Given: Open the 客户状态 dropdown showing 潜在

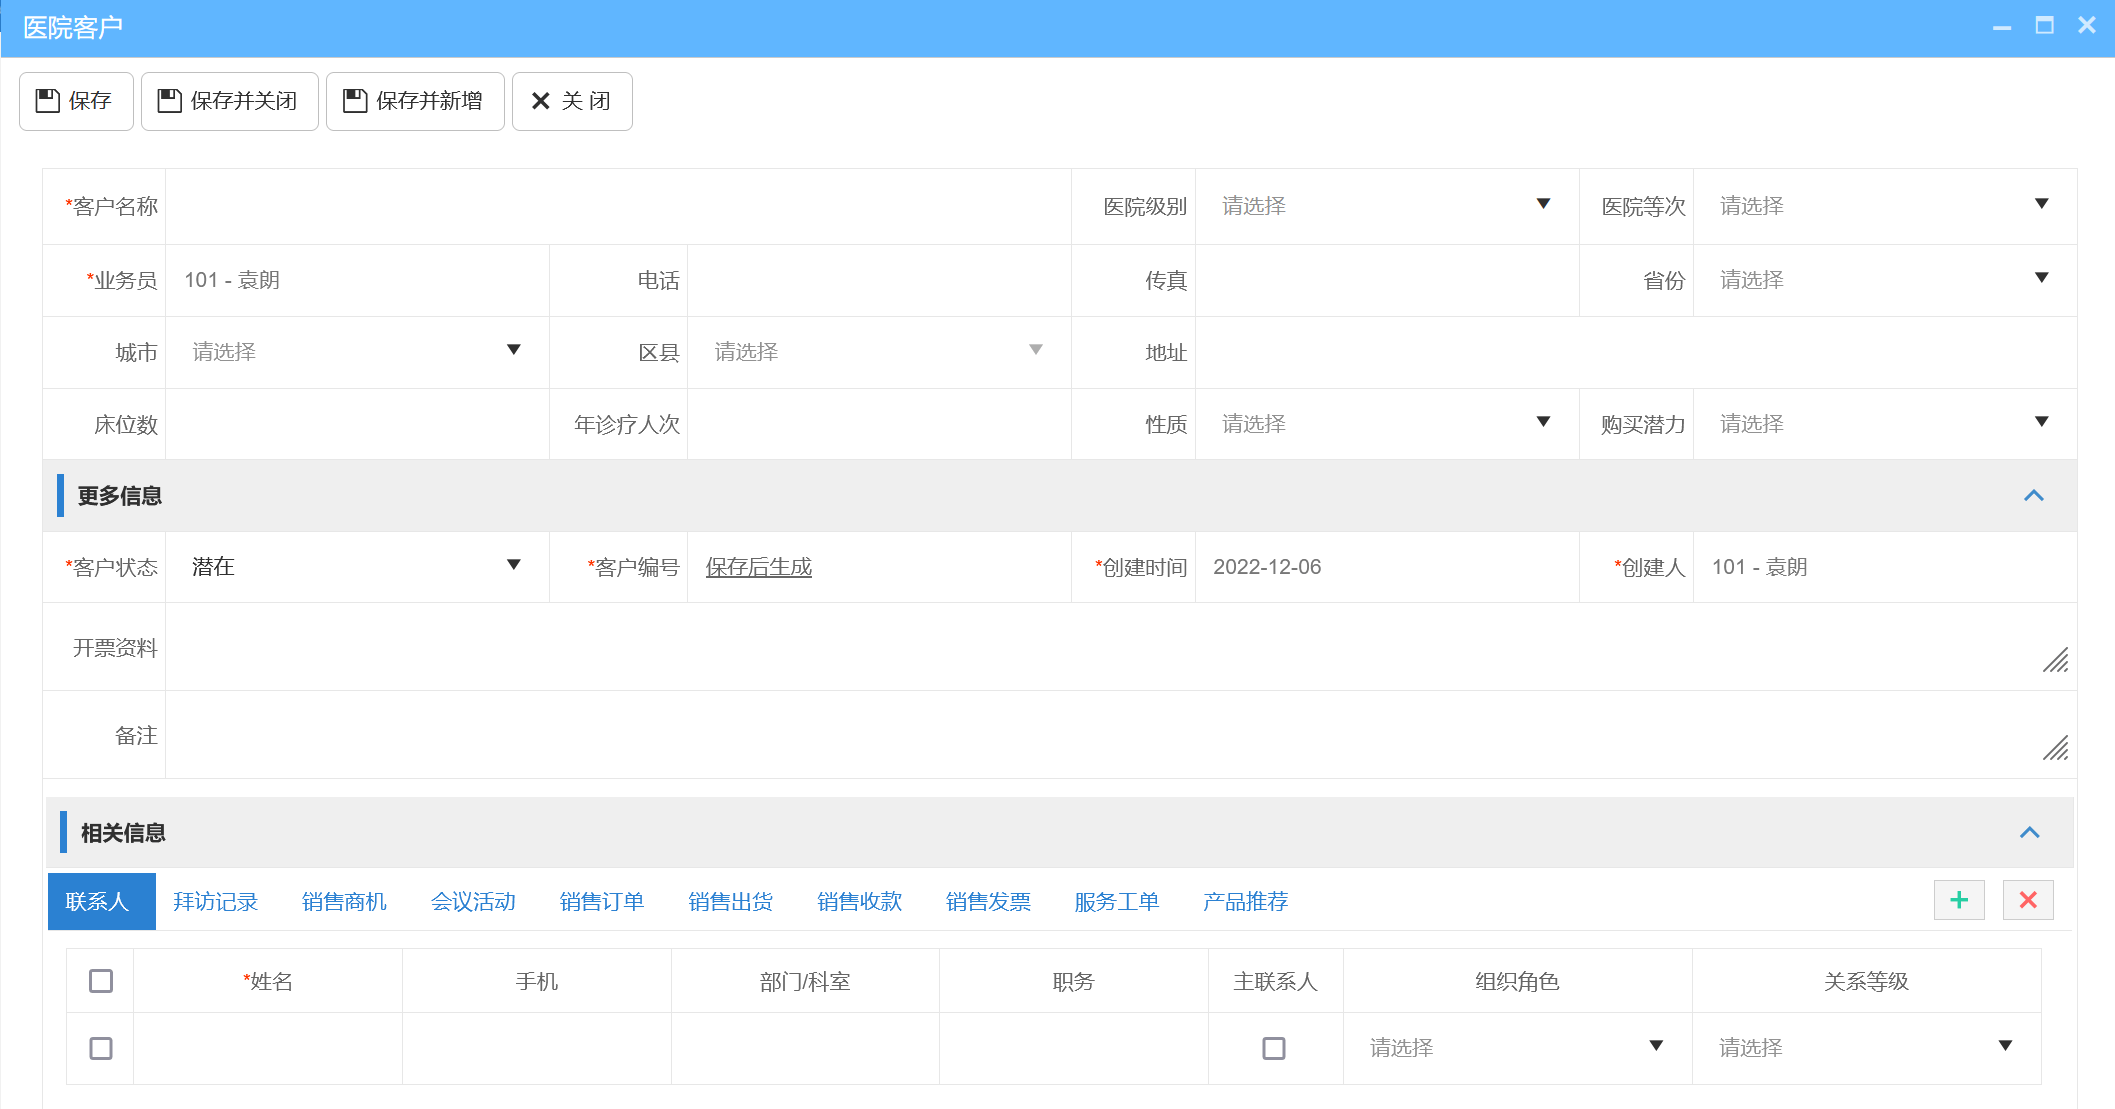Looking at the screenshot, I should [x=514, y=566].
